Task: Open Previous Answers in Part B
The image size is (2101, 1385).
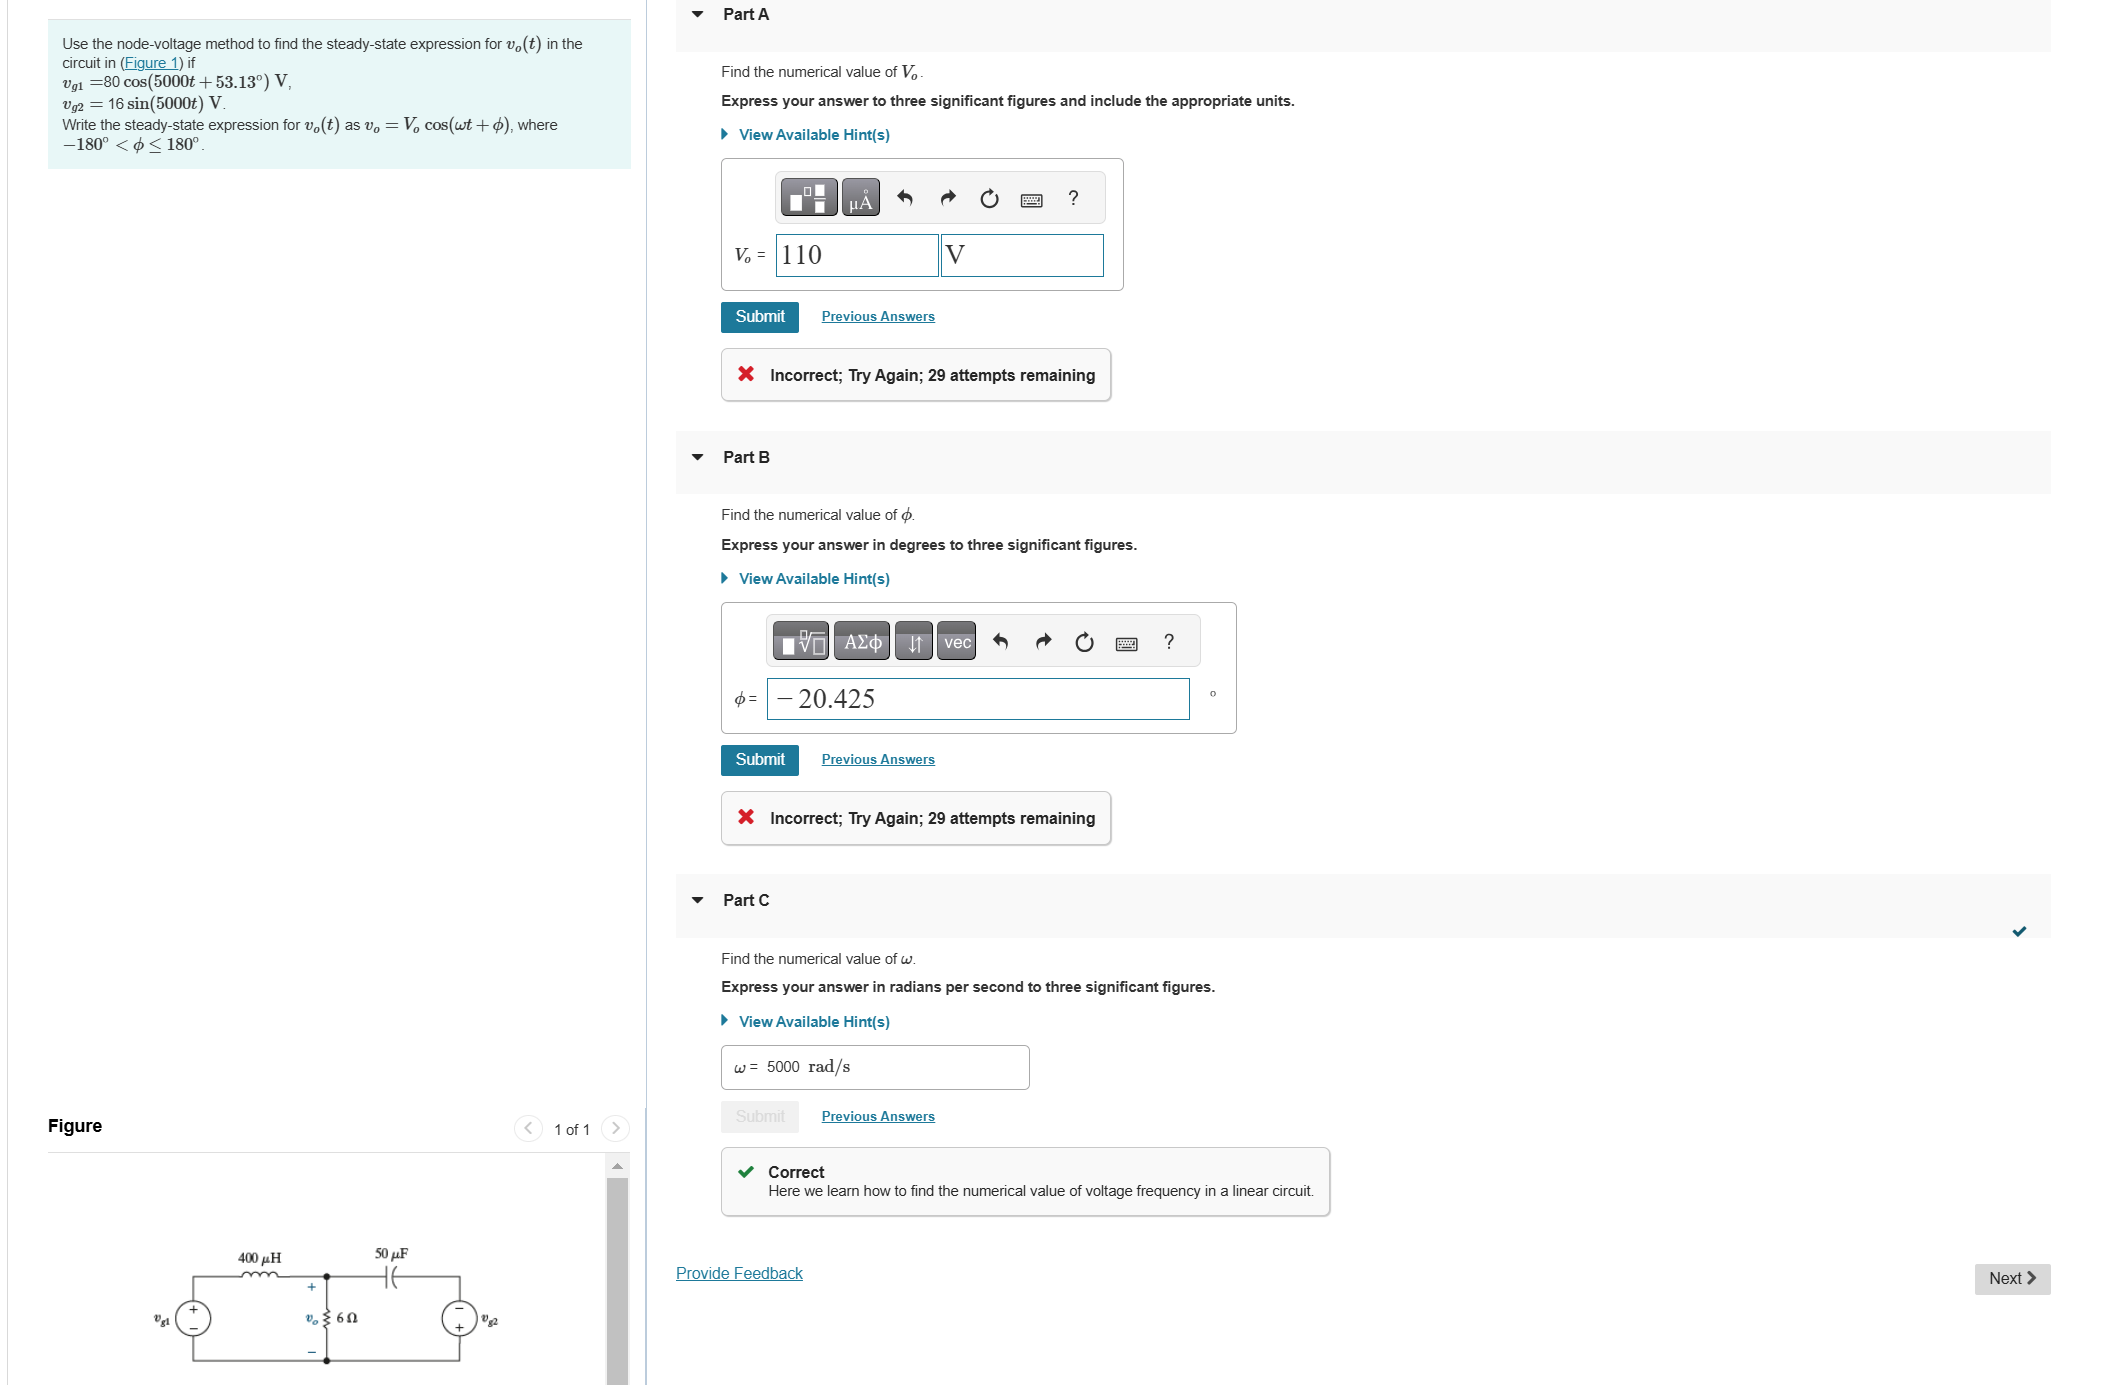Action: pos(877,759)
